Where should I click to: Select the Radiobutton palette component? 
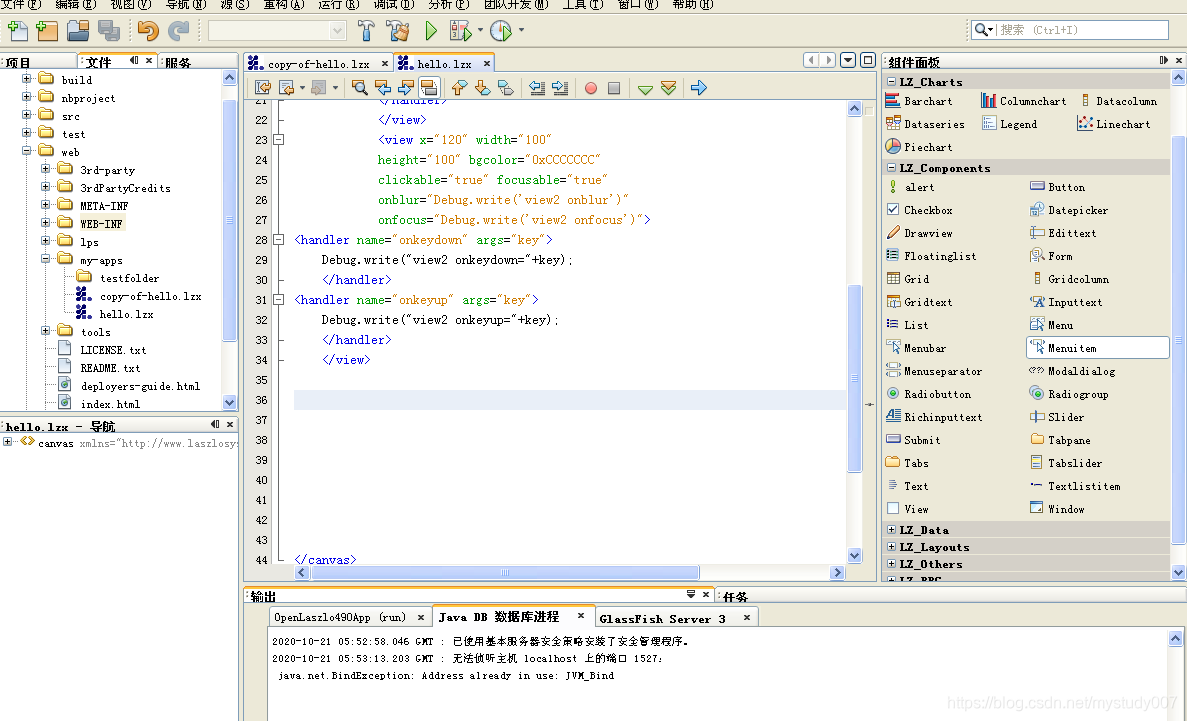click(929, 395)
